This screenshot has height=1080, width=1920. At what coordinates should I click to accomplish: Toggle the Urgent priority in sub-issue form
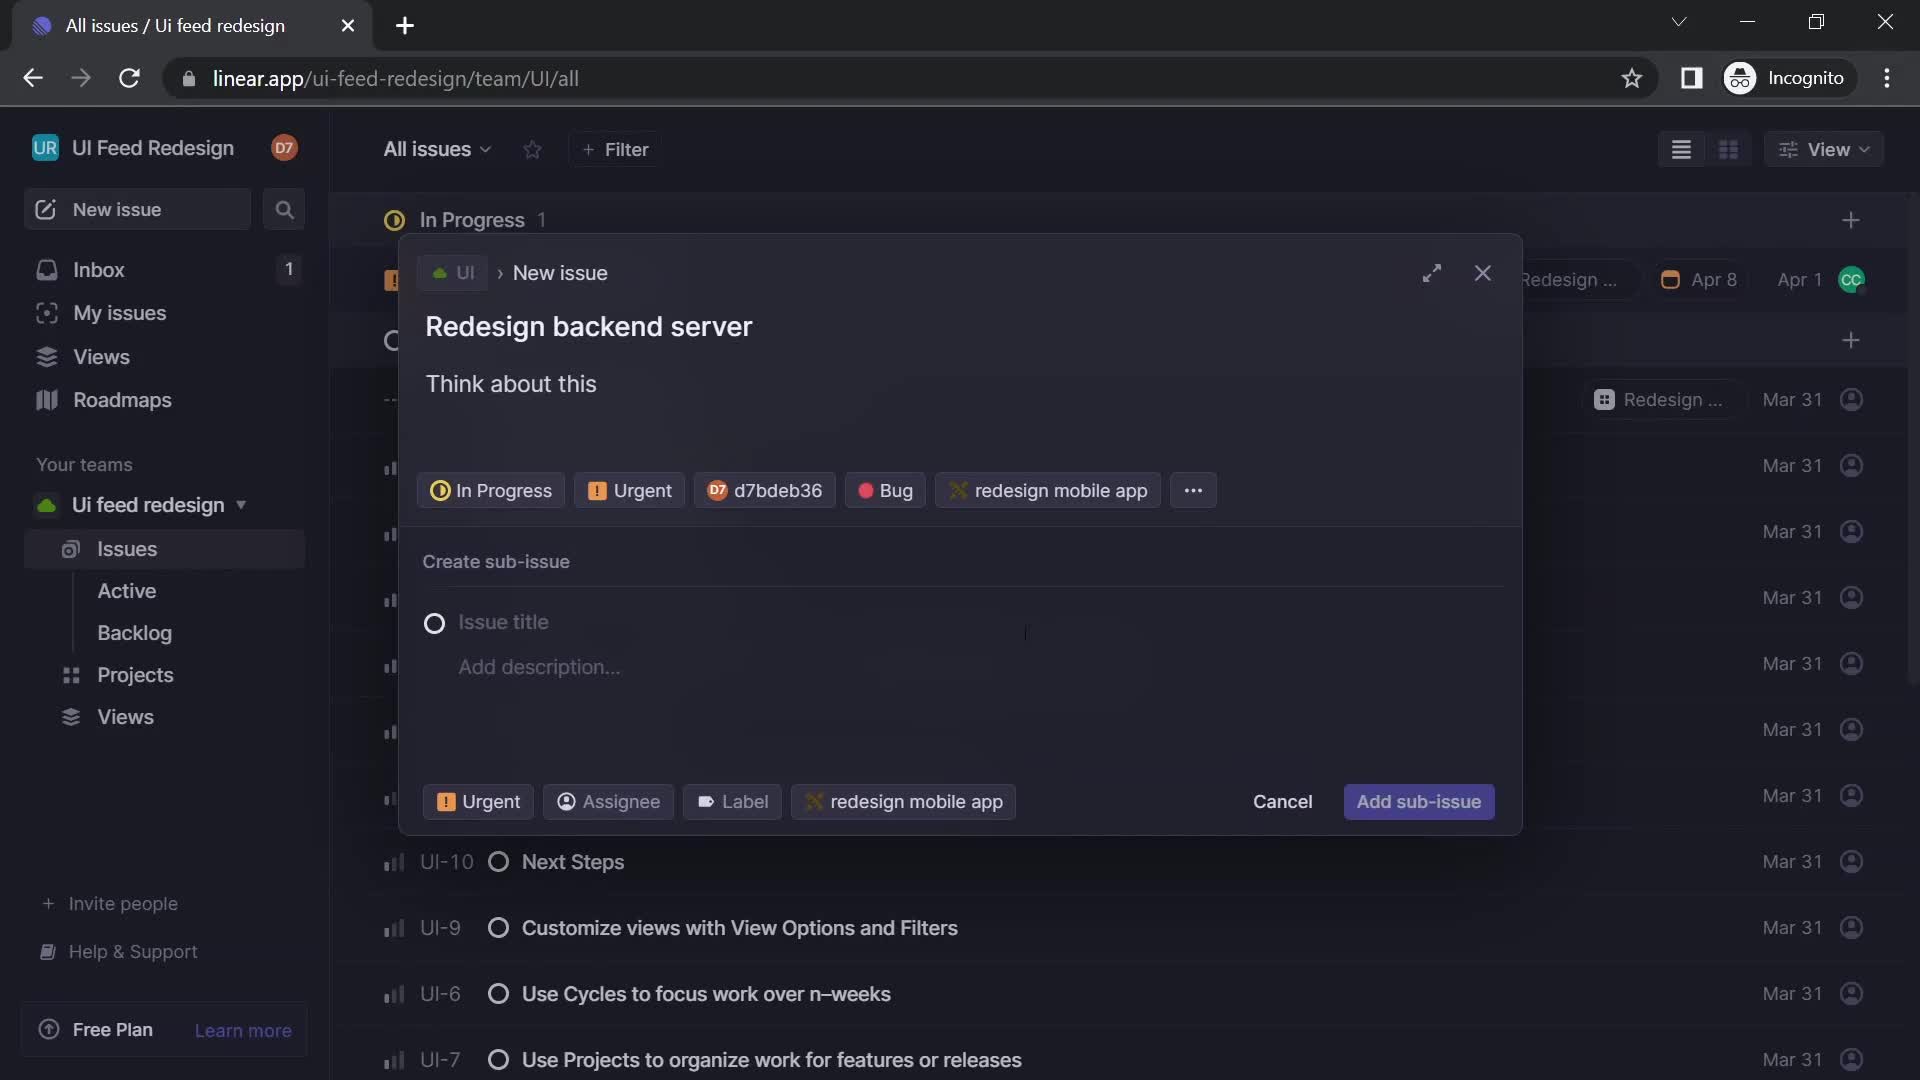[477, 800]
